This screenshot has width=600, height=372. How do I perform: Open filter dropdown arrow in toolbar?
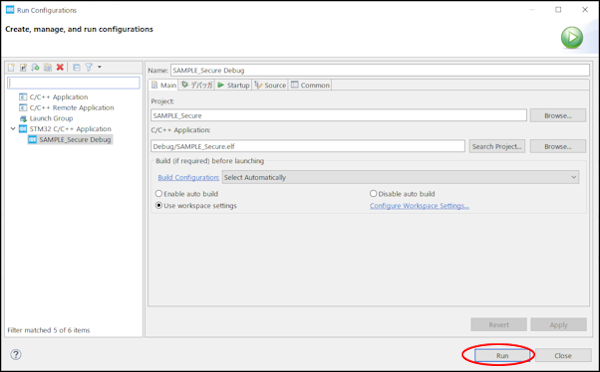click(x=99, y=67)
